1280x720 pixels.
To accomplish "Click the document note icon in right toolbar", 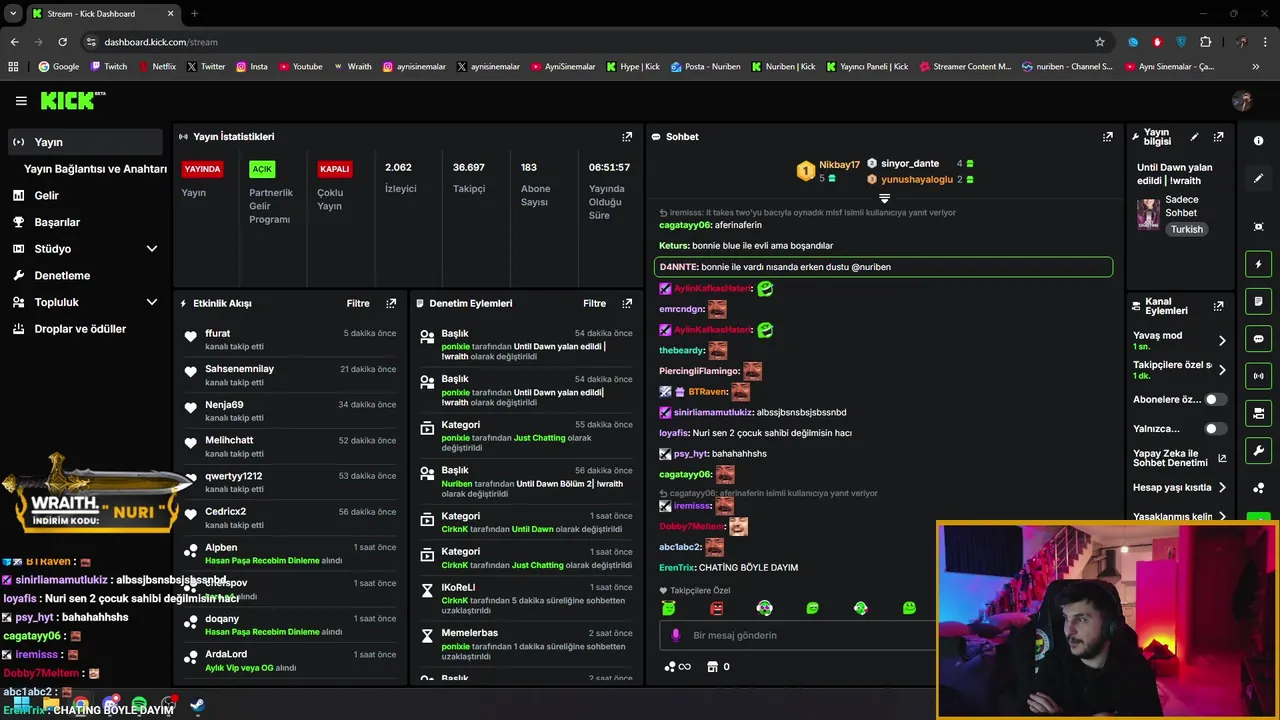I will pyautogui.click(x=1258, y=302).
